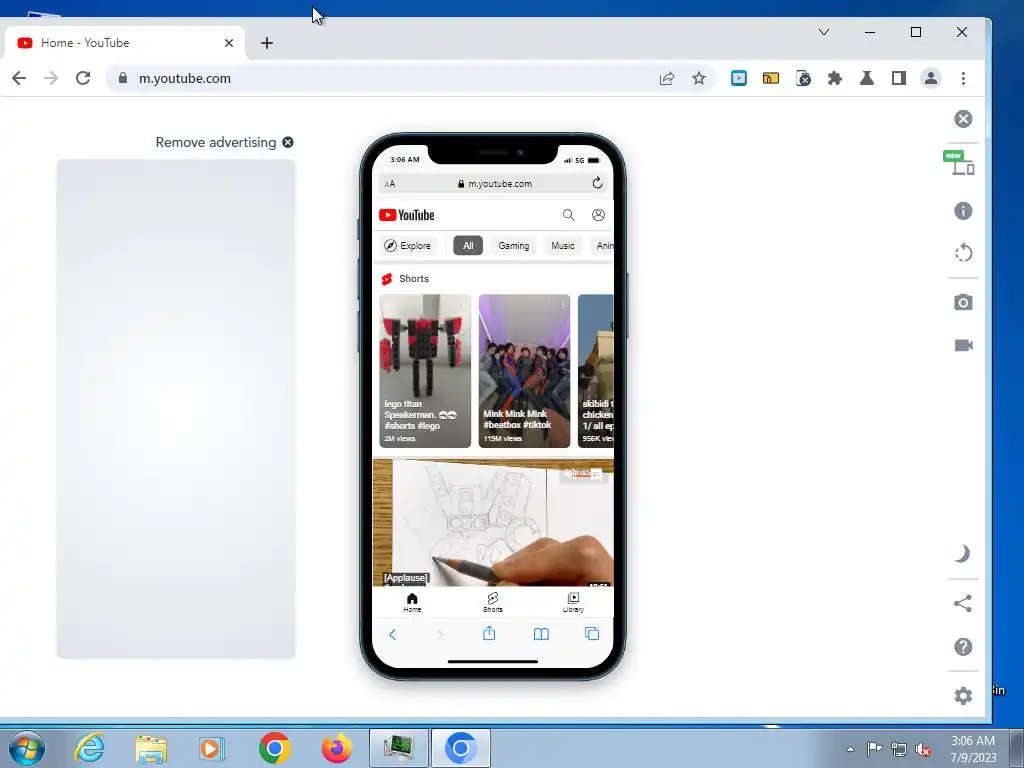Tap the Safari share icon in the phone
The height and width of the screenshot is (768, 1024).
[489, 633]
